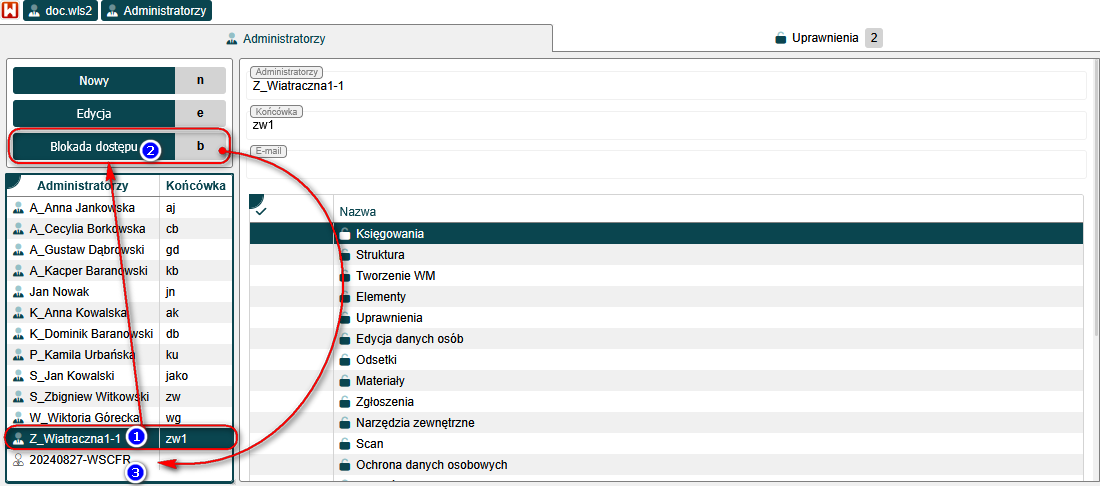
Task: Select administrator A_Kacper Baranowski
Action: 119,271
